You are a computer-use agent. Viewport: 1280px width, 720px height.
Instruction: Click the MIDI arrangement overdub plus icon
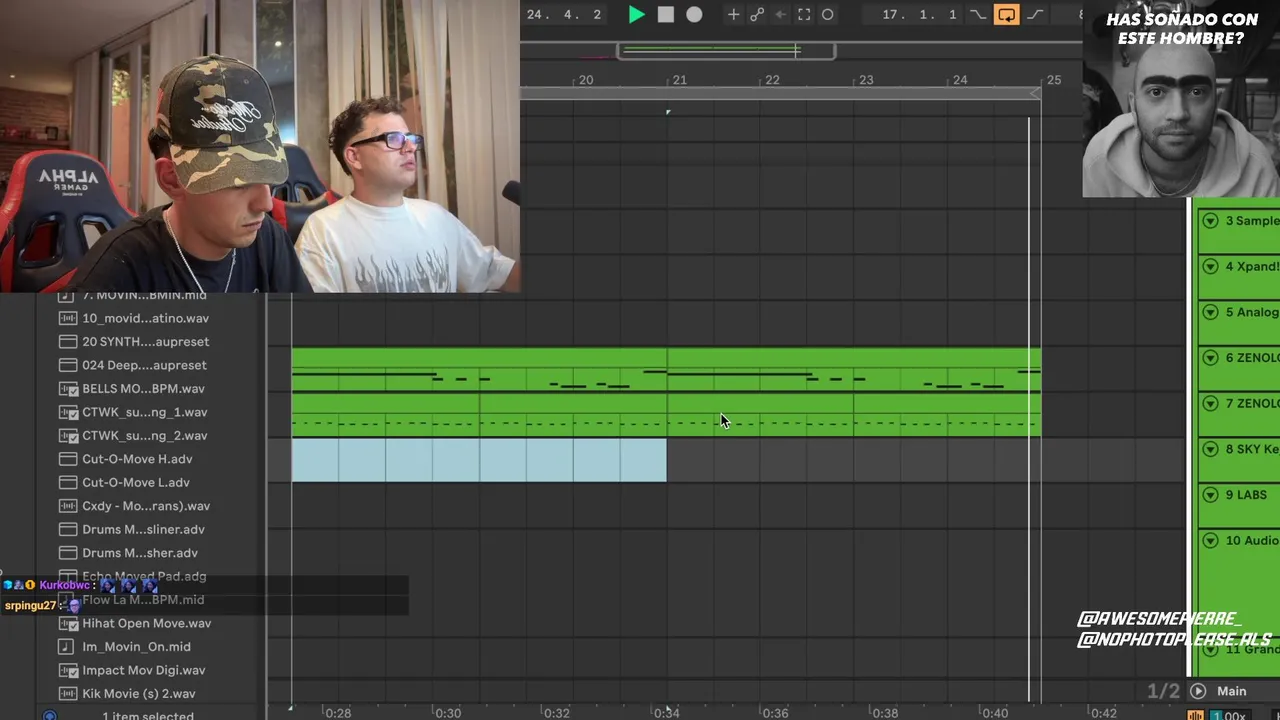733,15
